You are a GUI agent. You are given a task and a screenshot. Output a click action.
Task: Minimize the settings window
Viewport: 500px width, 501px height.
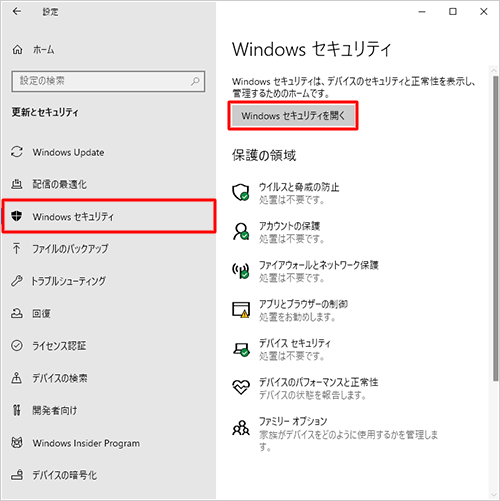(422, 12)
